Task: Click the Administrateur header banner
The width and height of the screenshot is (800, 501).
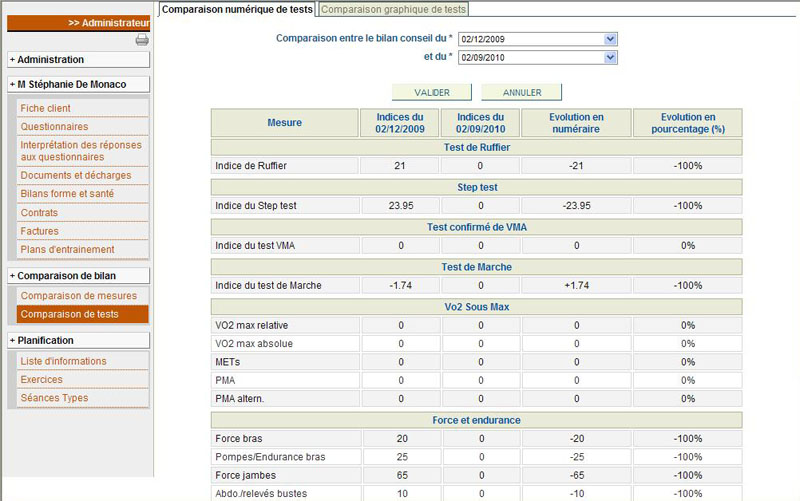Action: pos(79,23)
